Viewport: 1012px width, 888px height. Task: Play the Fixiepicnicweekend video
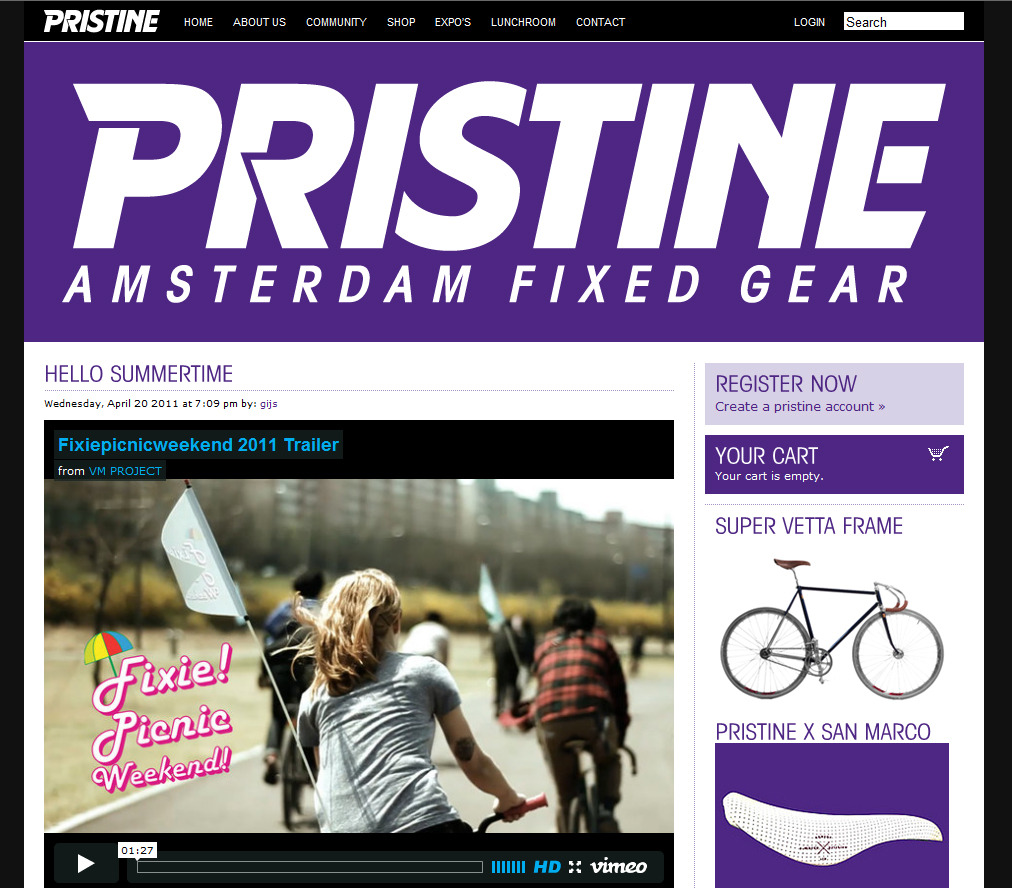(x=86, y=863)
